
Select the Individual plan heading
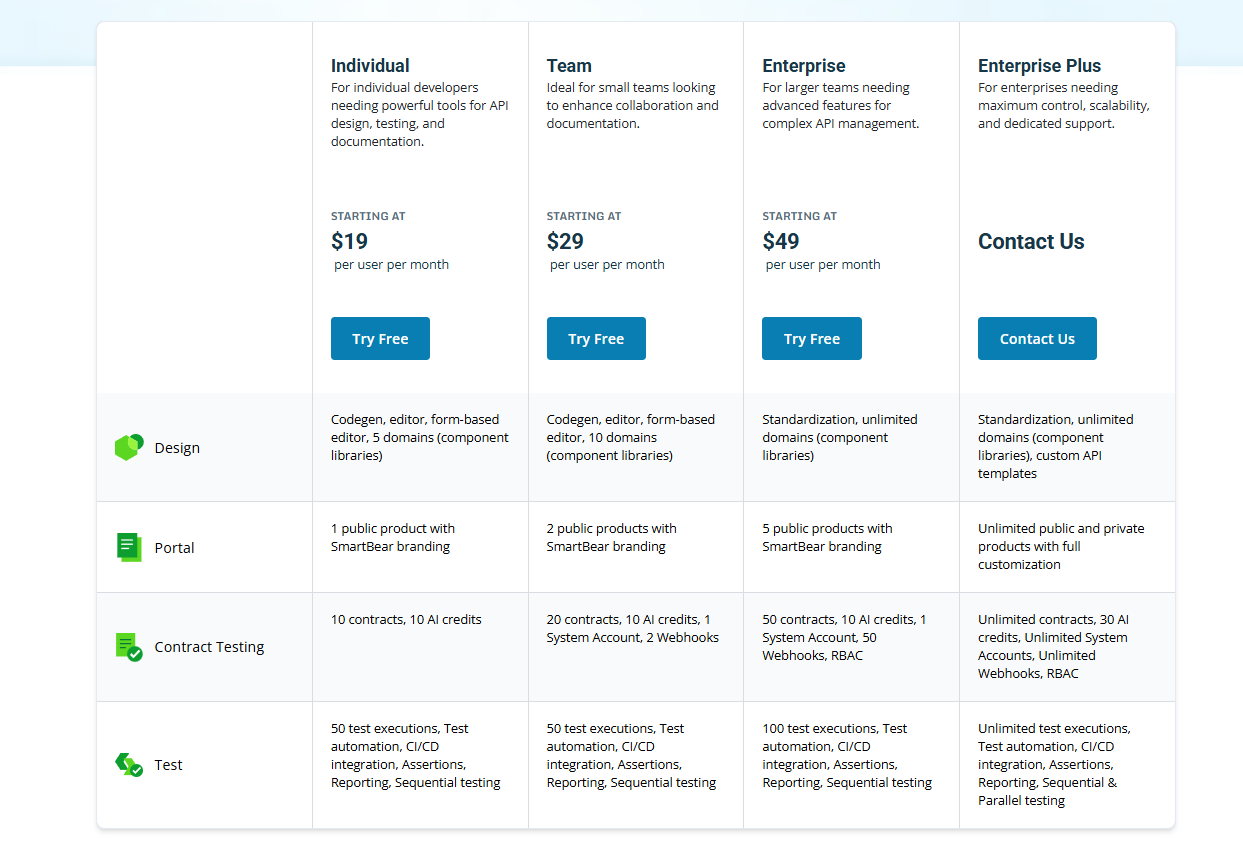click(370, 66)
